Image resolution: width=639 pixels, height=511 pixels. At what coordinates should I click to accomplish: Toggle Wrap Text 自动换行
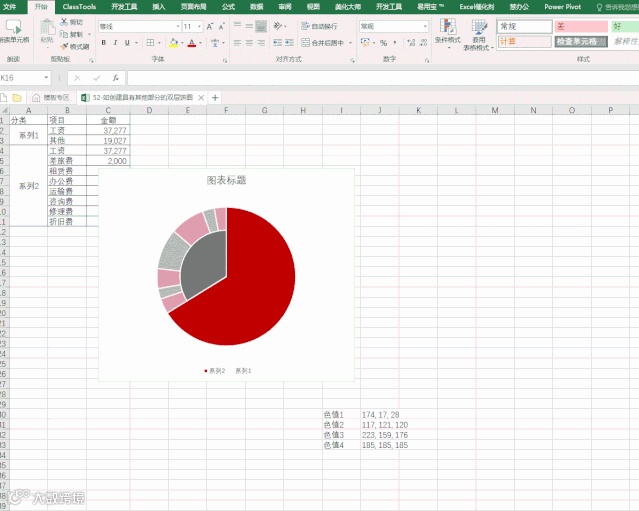(x=319, y=26)
